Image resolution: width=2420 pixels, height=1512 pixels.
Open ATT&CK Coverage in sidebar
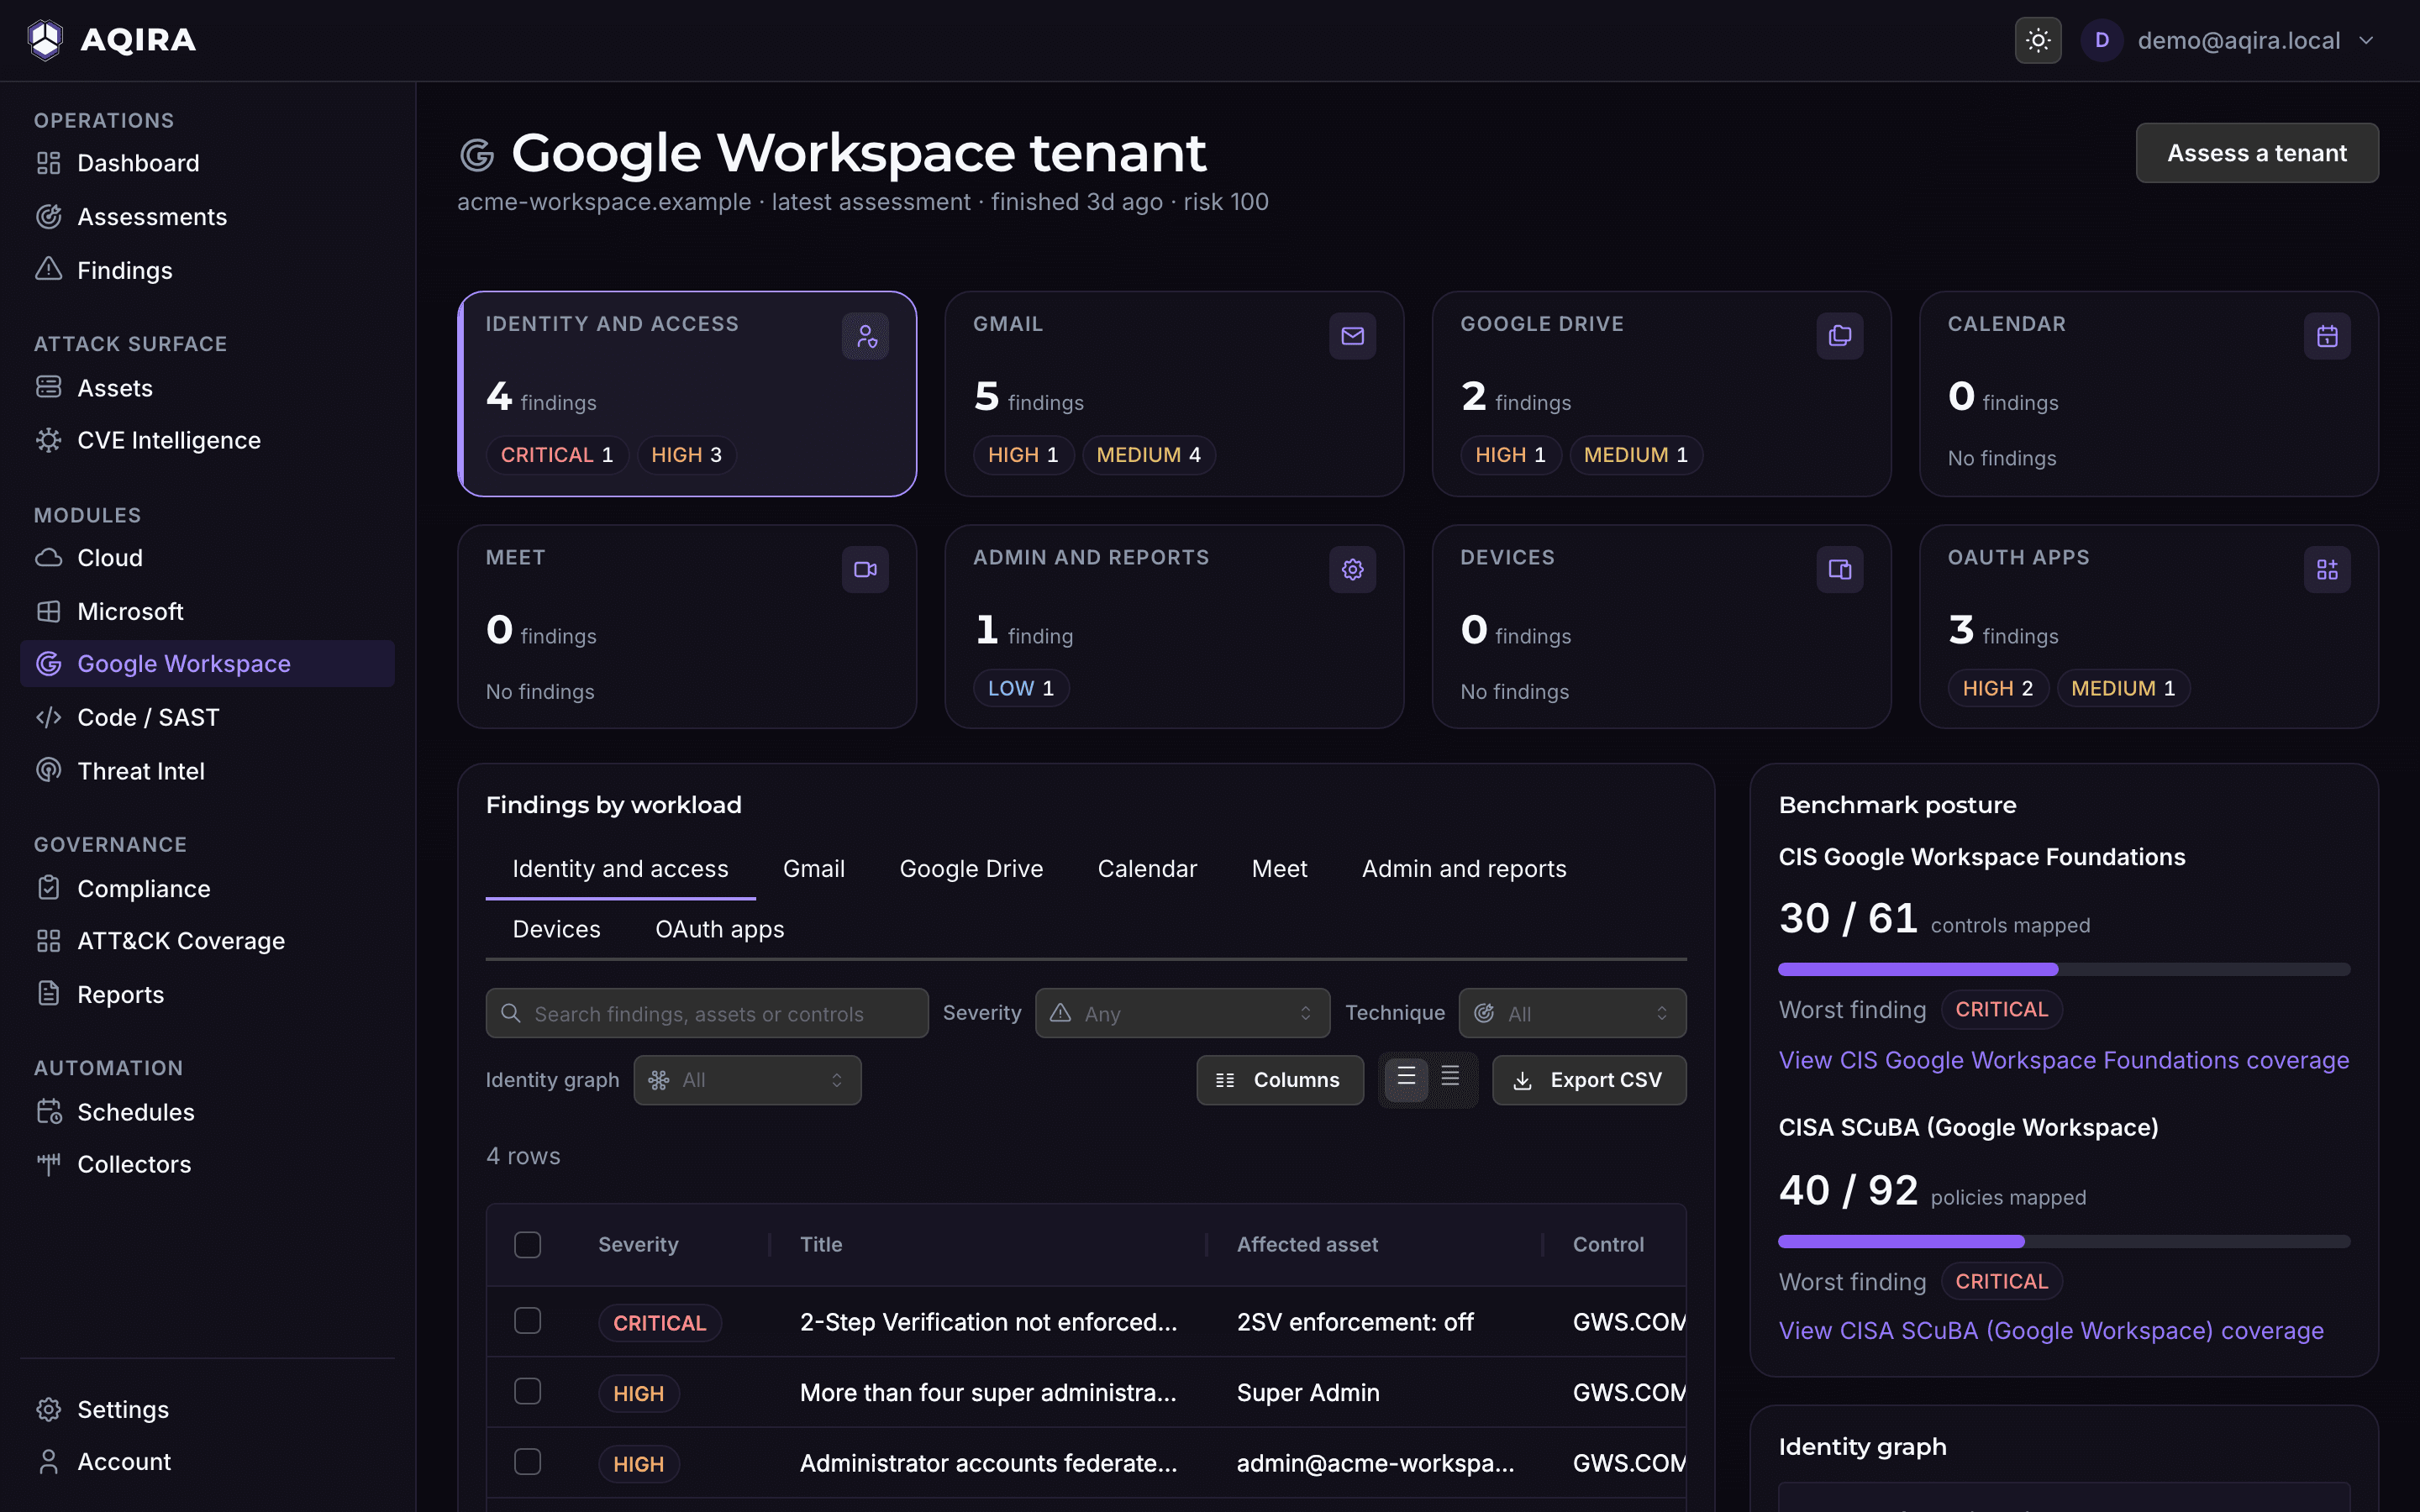click(x=207, y=941)
